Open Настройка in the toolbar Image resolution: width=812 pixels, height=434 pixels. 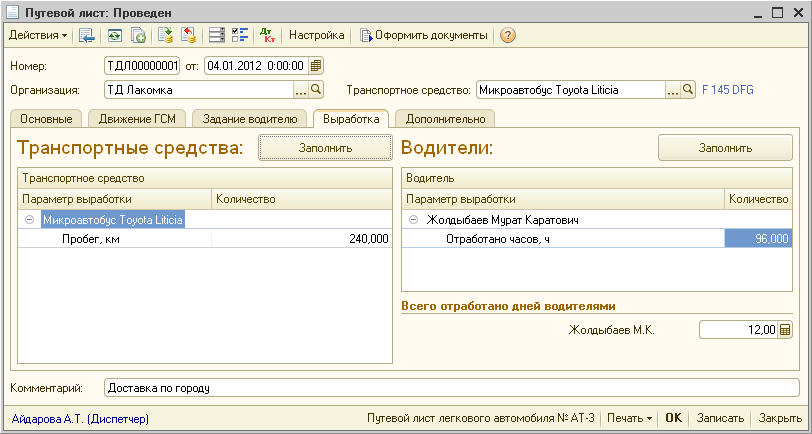click(316, 36)
